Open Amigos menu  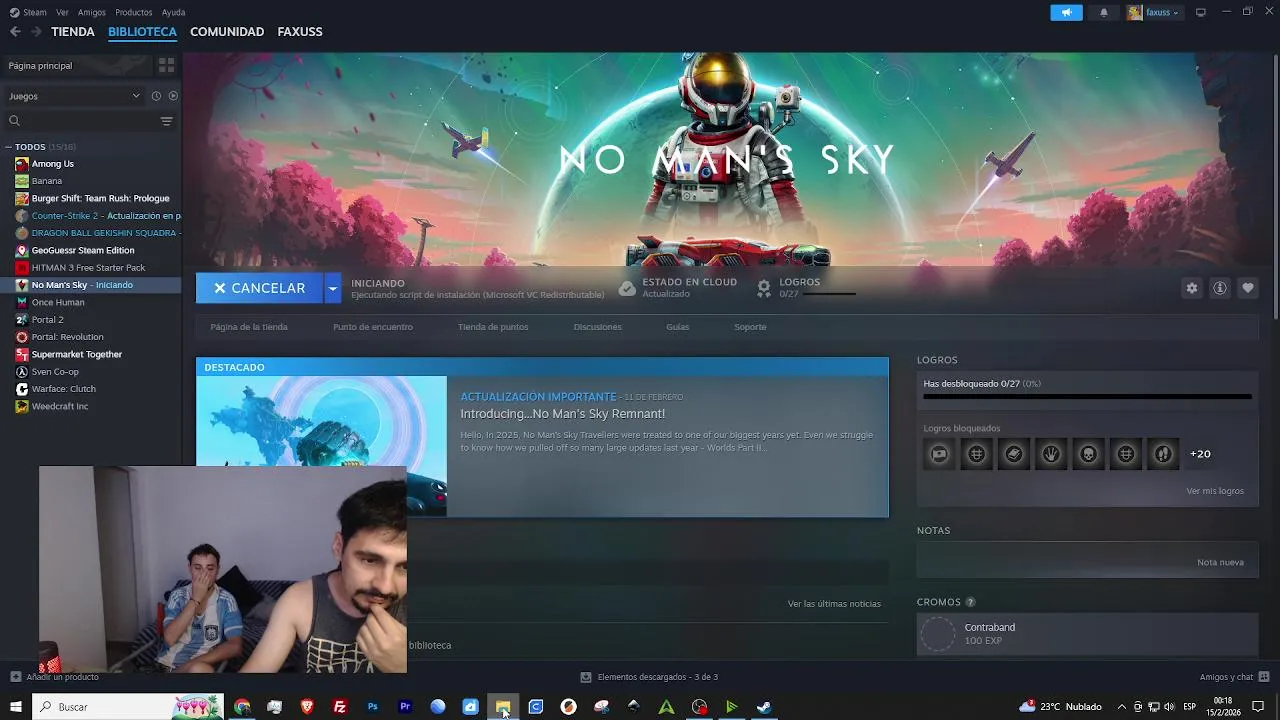(x=92, y=12)
